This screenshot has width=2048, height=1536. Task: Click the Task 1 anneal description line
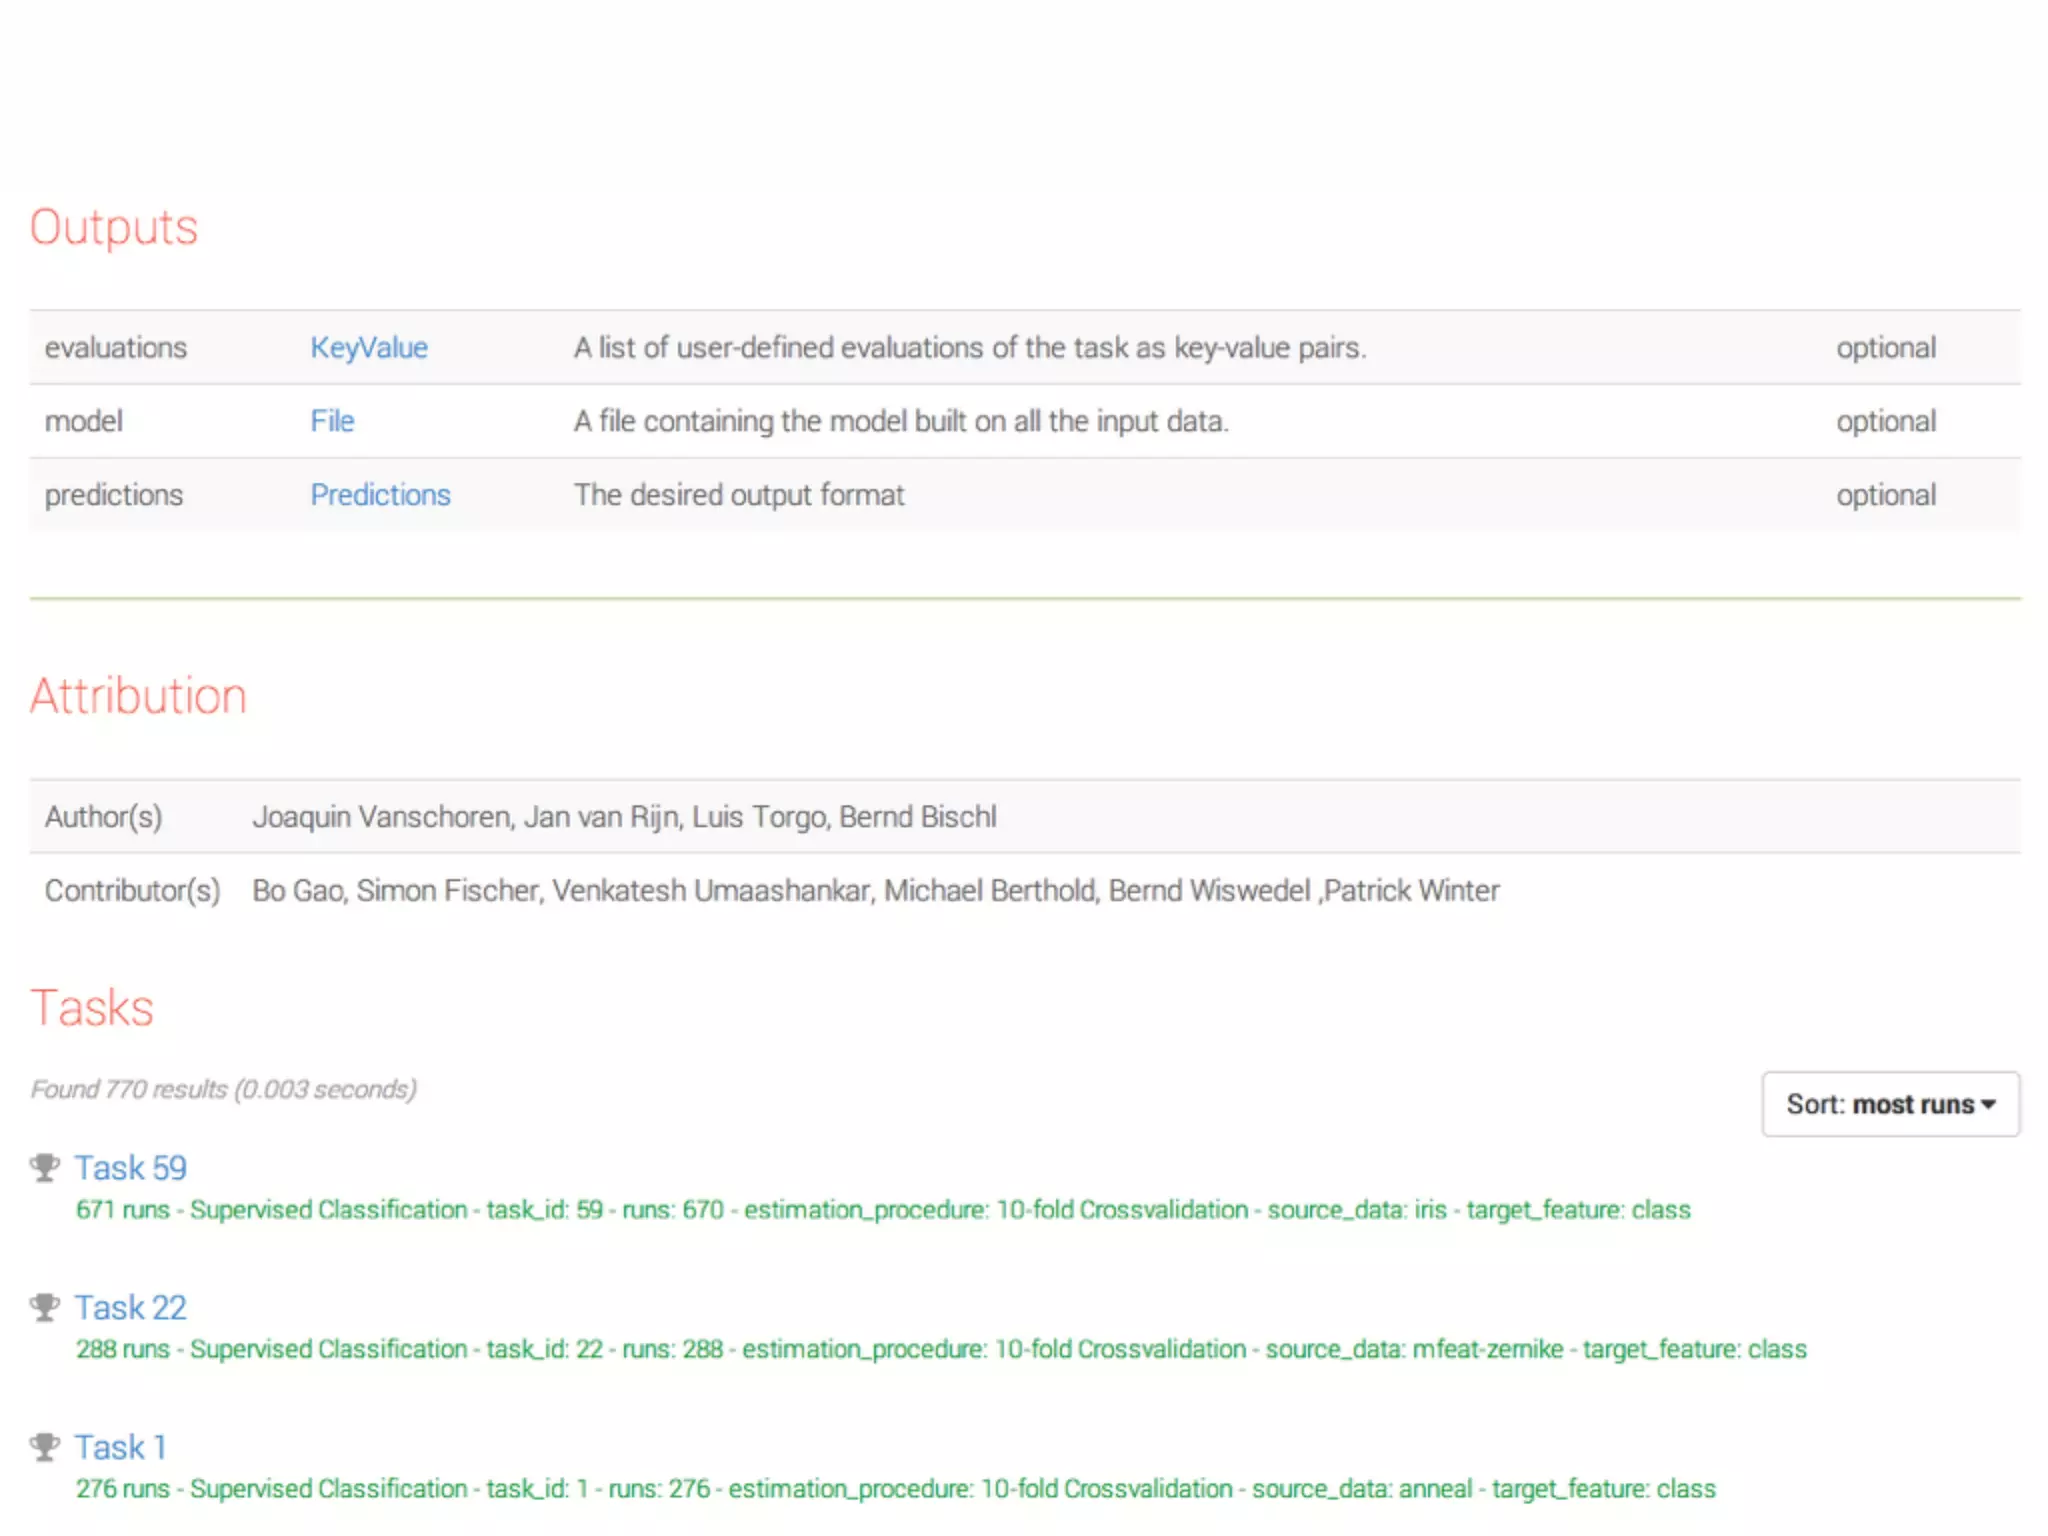pos(895,1489)
